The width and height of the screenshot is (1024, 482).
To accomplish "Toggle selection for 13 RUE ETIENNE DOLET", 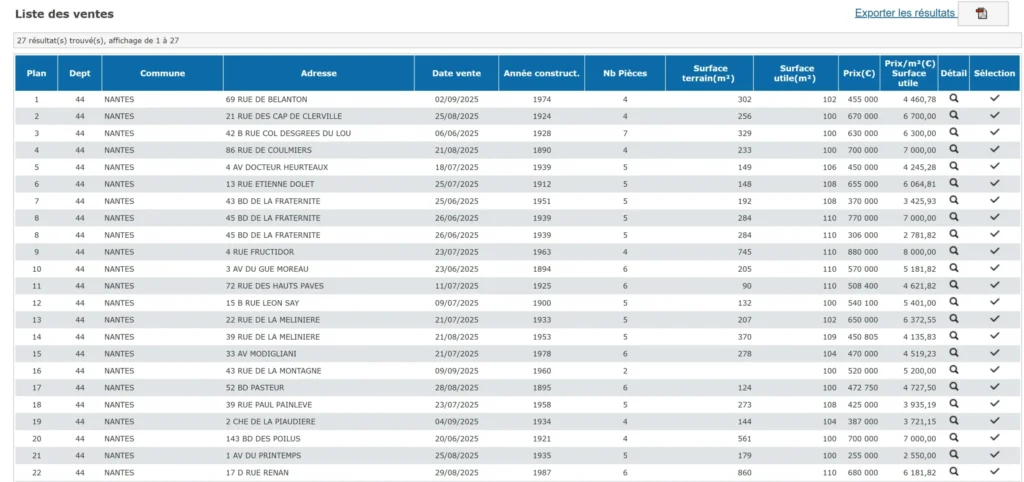I will [x=995, y=184].
